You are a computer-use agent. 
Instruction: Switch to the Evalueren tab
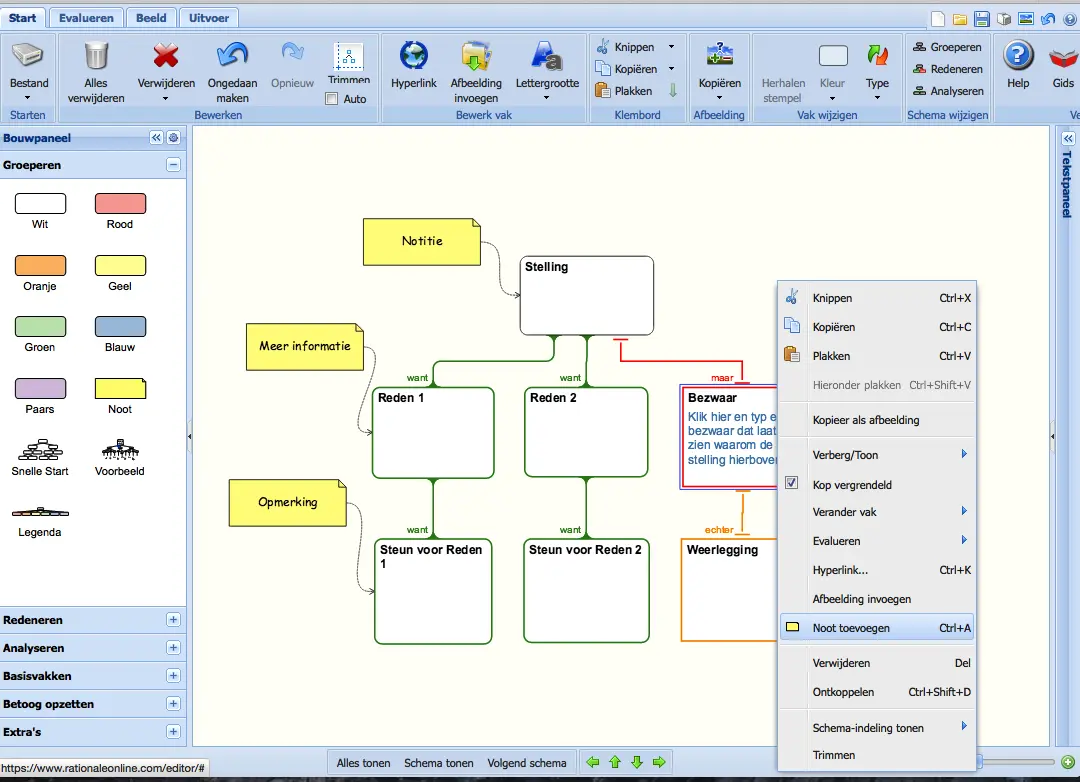(86, 18)
